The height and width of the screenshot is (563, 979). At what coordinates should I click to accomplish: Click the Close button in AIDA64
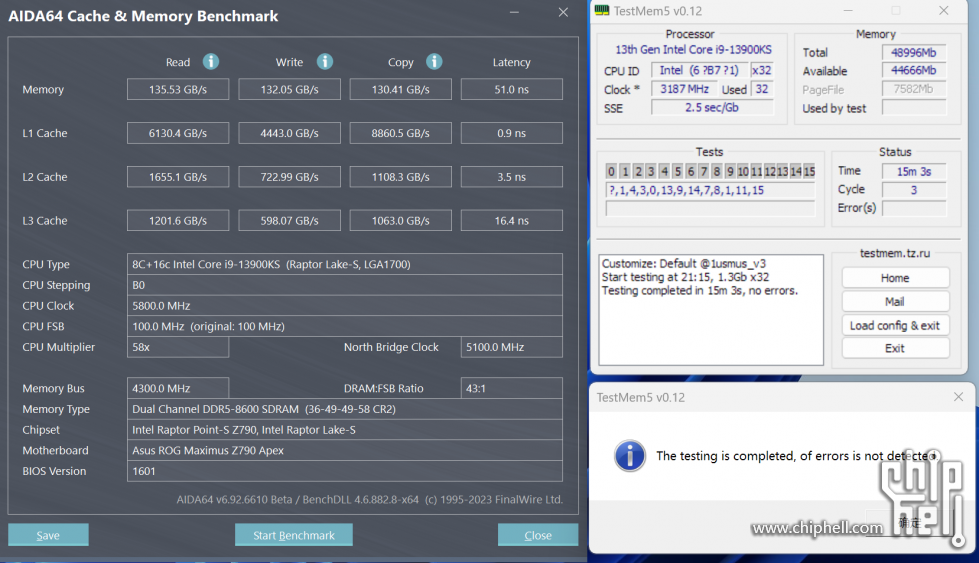pyautogui.click(x=538, y=535)
